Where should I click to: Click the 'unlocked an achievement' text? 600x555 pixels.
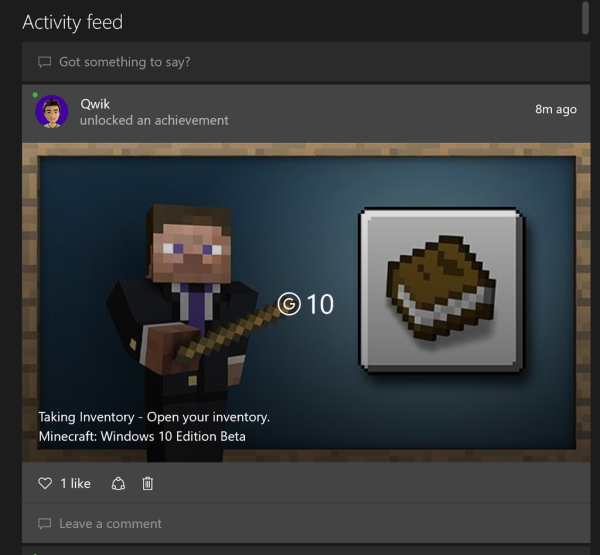(154, 120)
